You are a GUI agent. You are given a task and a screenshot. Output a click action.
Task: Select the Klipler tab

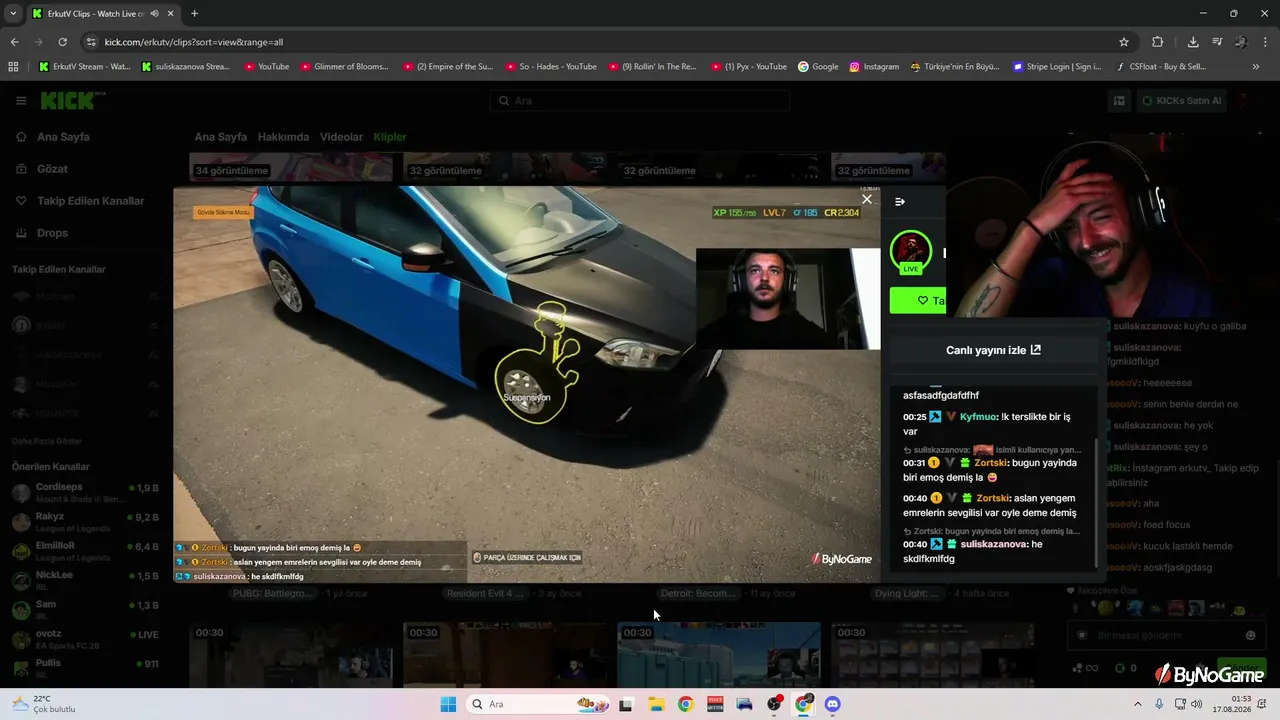coord(390,137)
